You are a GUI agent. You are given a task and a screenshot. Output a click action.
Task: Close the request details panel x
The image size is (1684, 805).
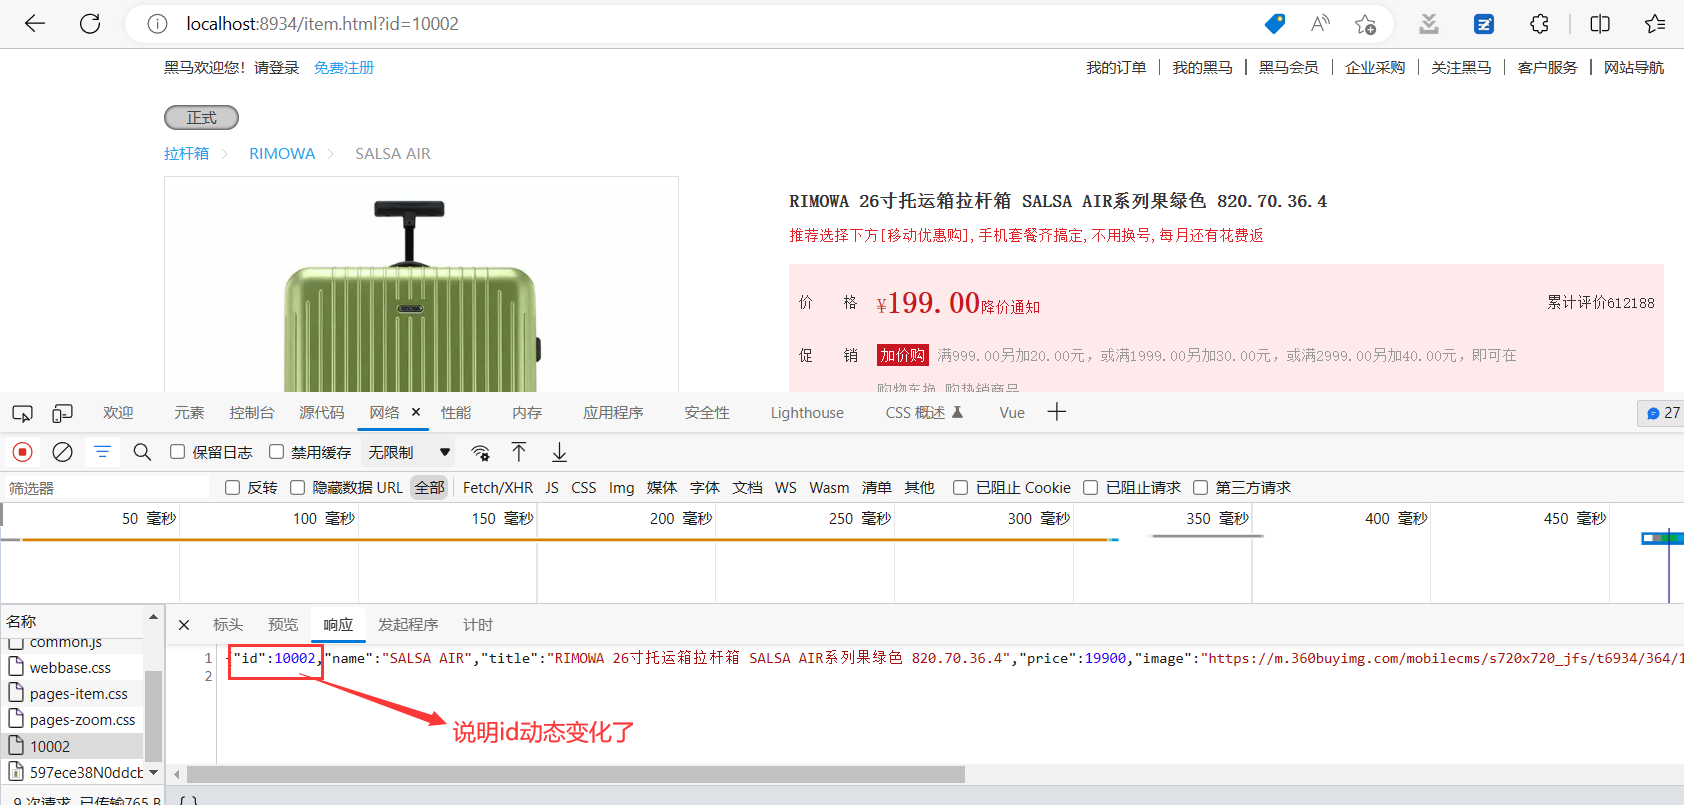pyautogui.click(x=184, y=625)
